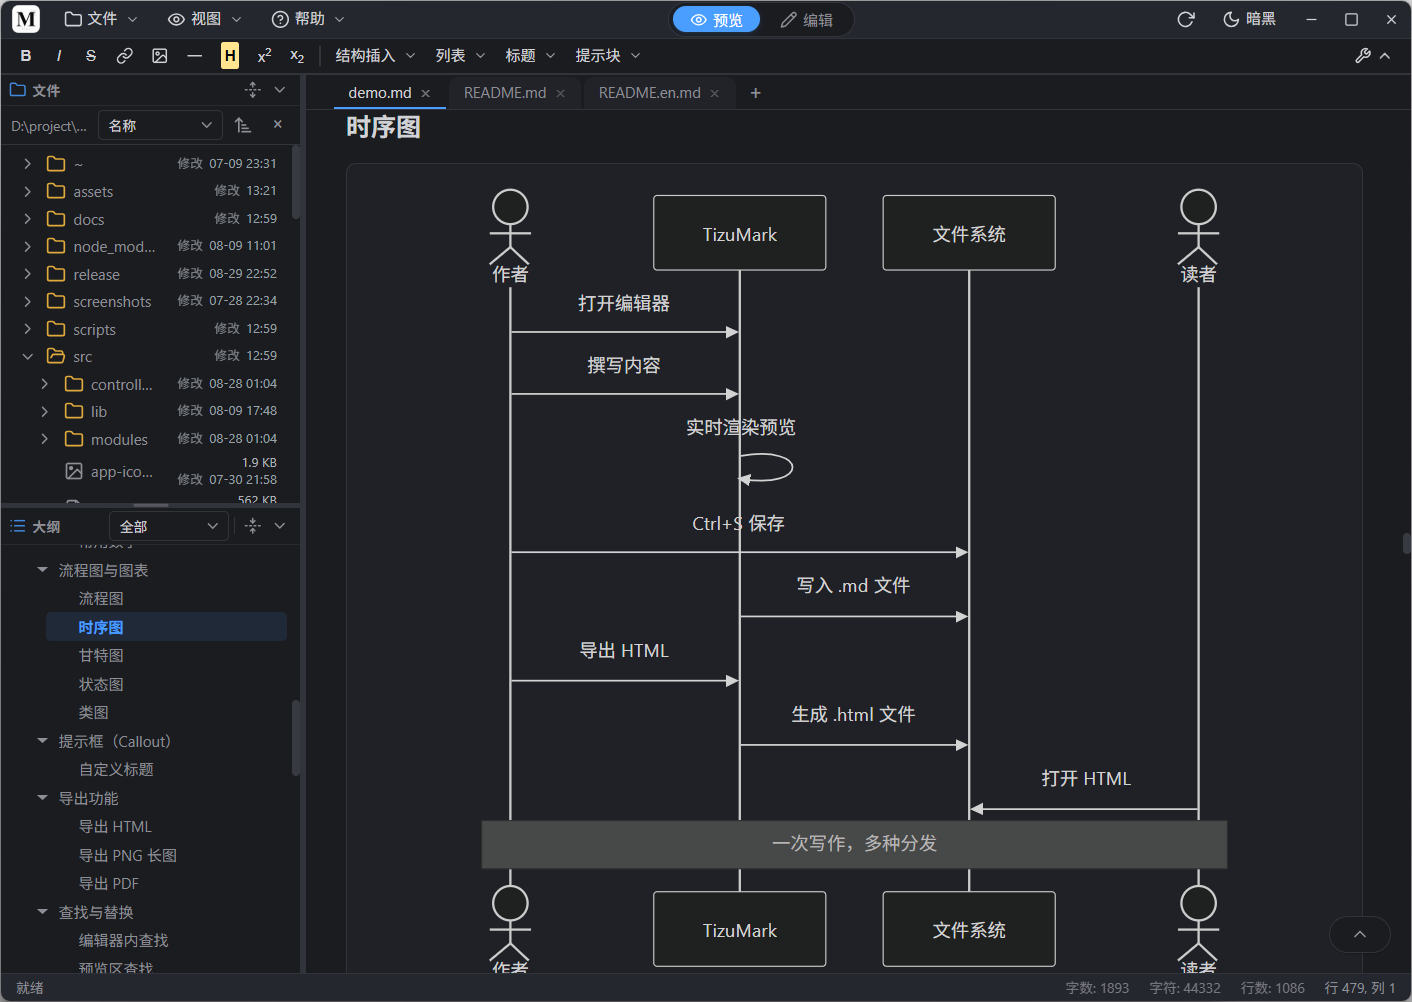The width and height of the screenshot is (1412, 1002).
Task: Open the outline filter 全部 dropdown
Action: (x=169, y=526)
